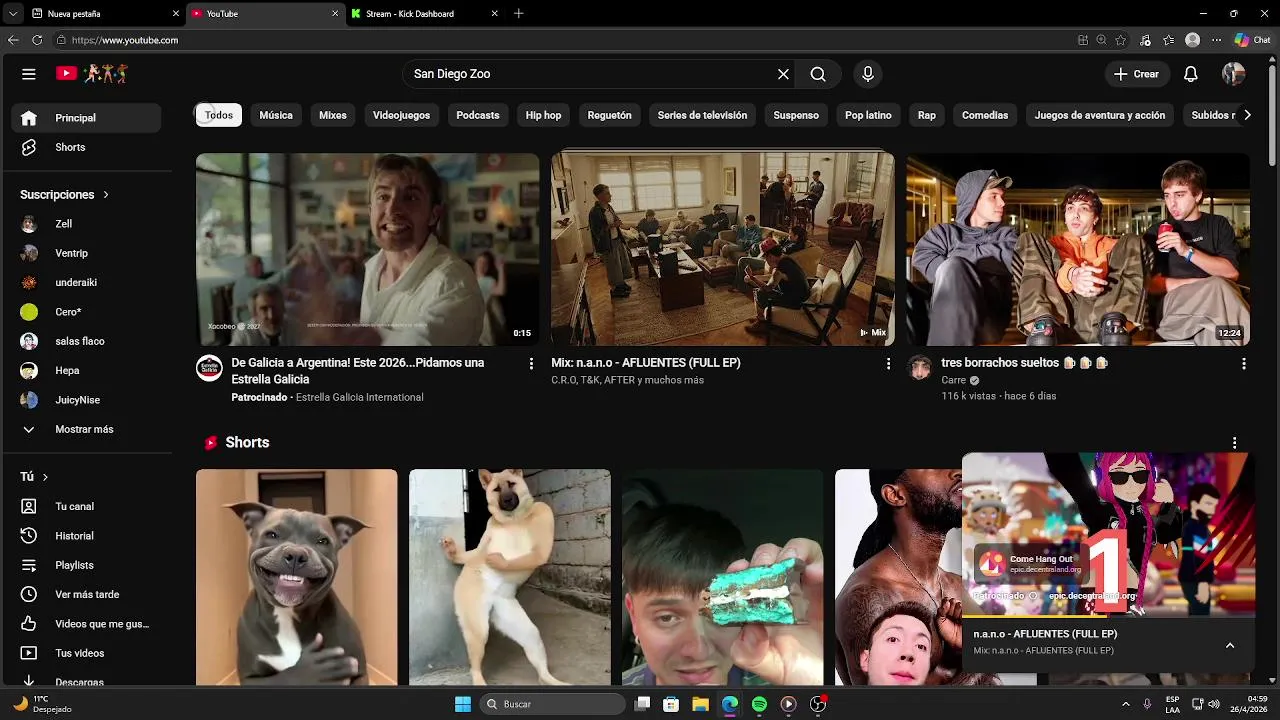The image size is (1280, 720).
Task: Open the account avatar menu
Action: point(1233,74)
